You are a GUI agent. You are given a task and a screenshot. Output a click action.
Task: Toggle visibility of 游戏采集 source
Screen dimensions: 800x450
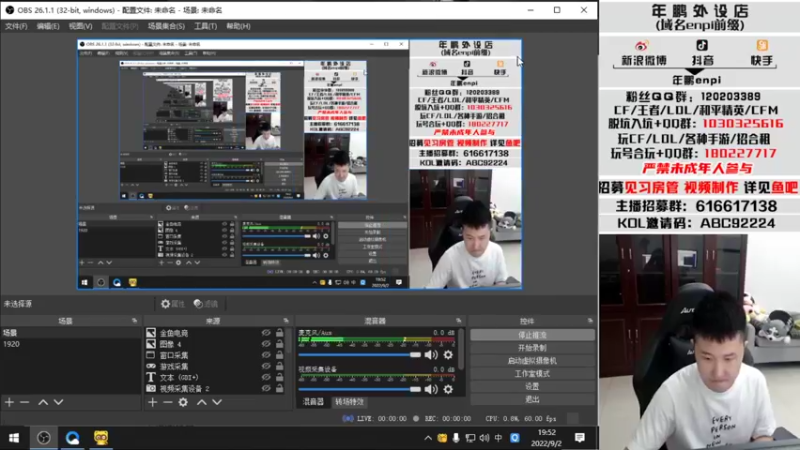(266, 366)
